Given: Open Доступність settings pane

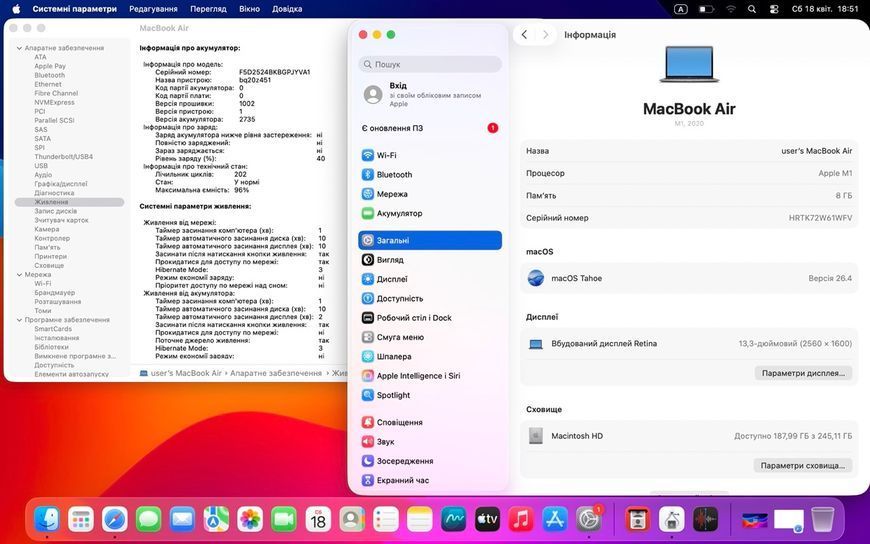Looking at the screenshot, I should [429, 299].
